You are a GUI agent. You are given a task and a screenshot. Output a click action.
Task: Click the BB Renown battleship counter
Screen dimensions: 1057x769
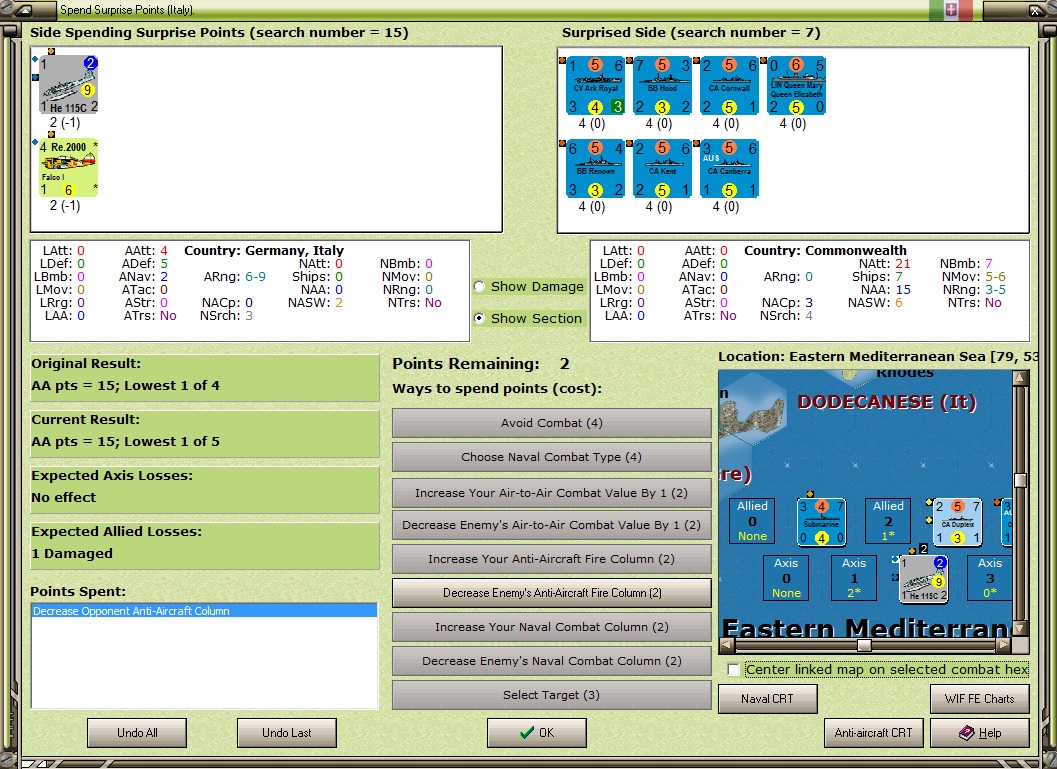click(596, 168)
